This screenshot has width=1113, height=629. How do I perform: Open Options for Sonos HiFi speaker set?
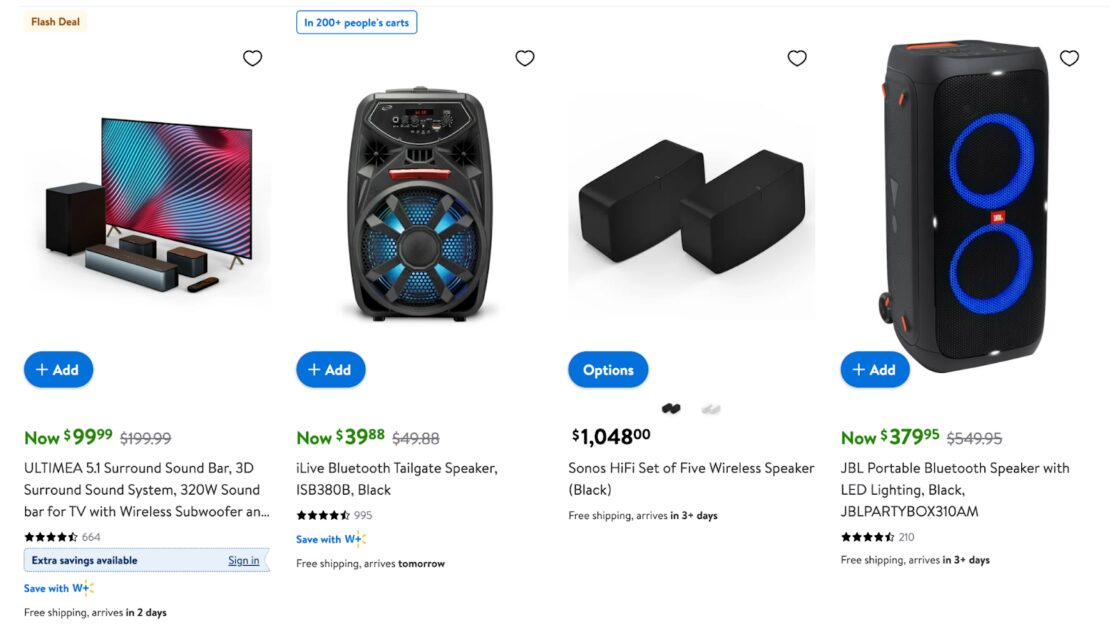[608, 370]
